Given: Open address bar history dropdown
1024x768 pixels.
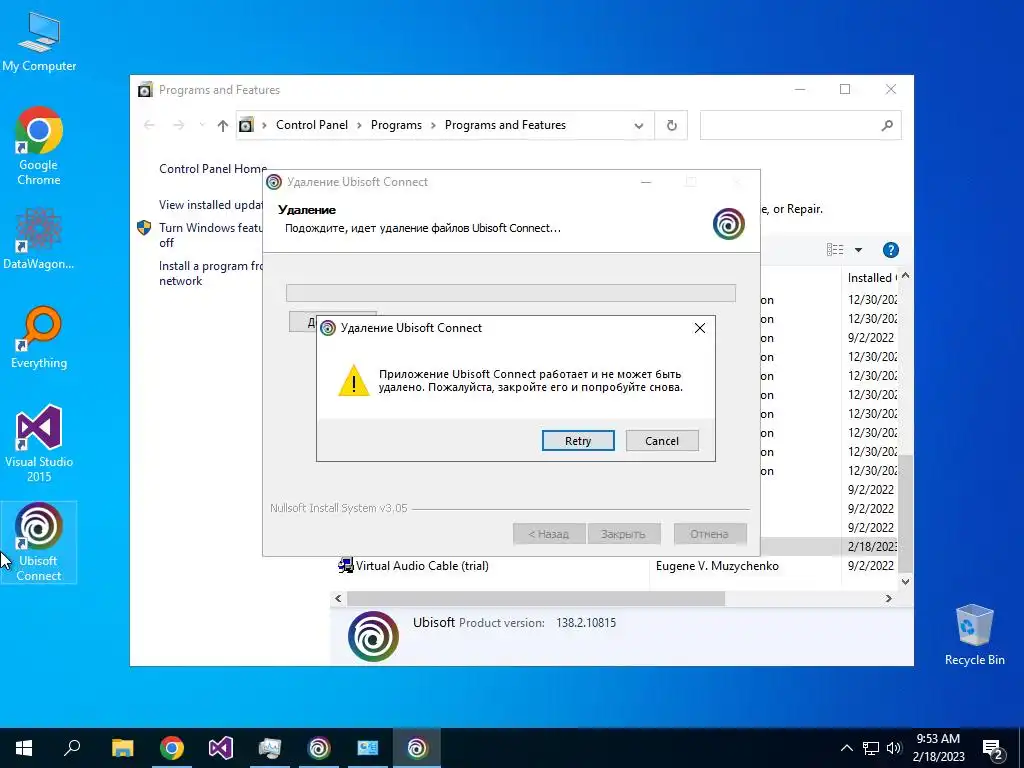Looking at the screenshot, I should (x=639, y=125).
